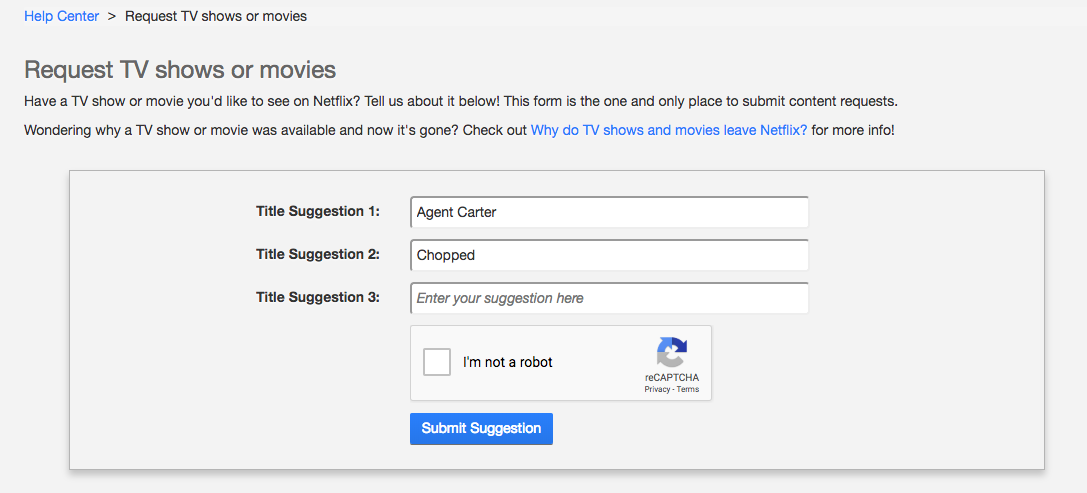Viewport: 1087px width, 493px height.
Task: Click the "Title Suggestion 2:" label
Action: pyautogui.click(x=318, y=254)
